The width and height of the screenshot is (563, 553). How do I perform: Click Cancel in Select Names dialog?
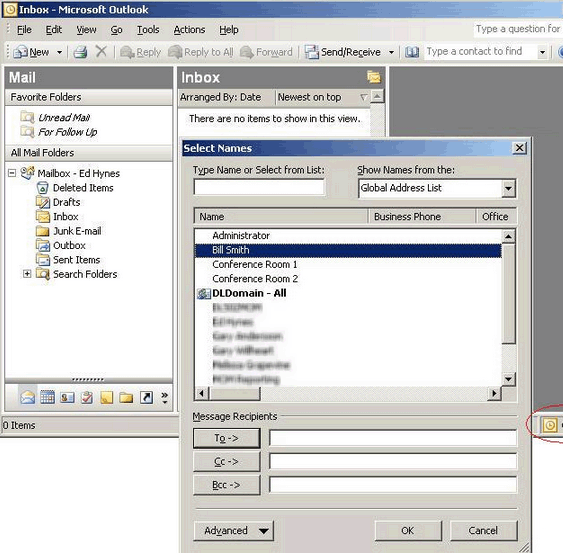(483, 531)
